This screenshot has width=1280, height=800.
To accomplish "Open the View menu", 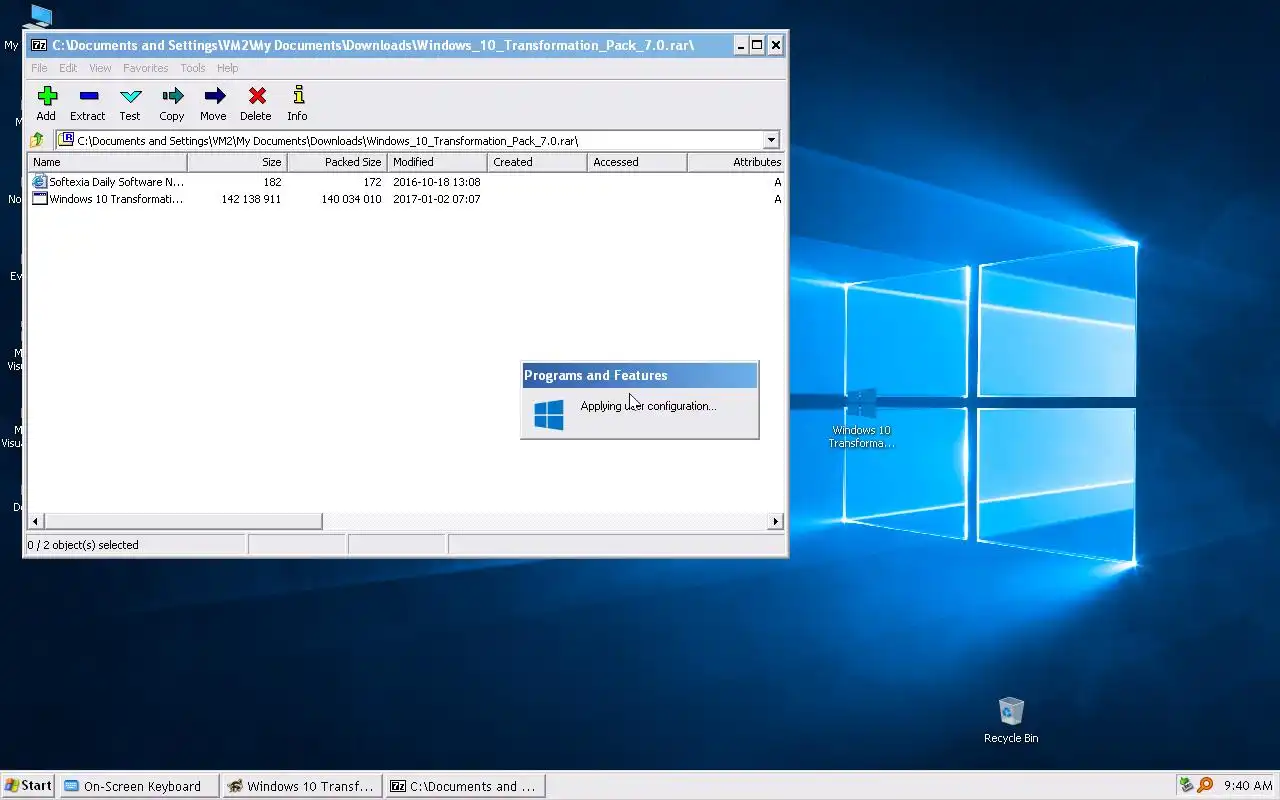I will 100,68.
